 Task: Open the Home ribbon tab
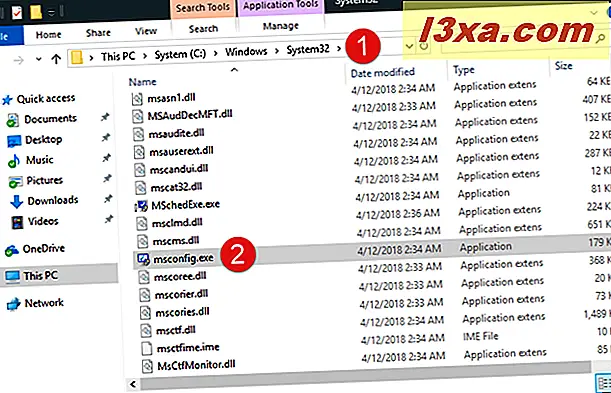(x=48, y=35)
